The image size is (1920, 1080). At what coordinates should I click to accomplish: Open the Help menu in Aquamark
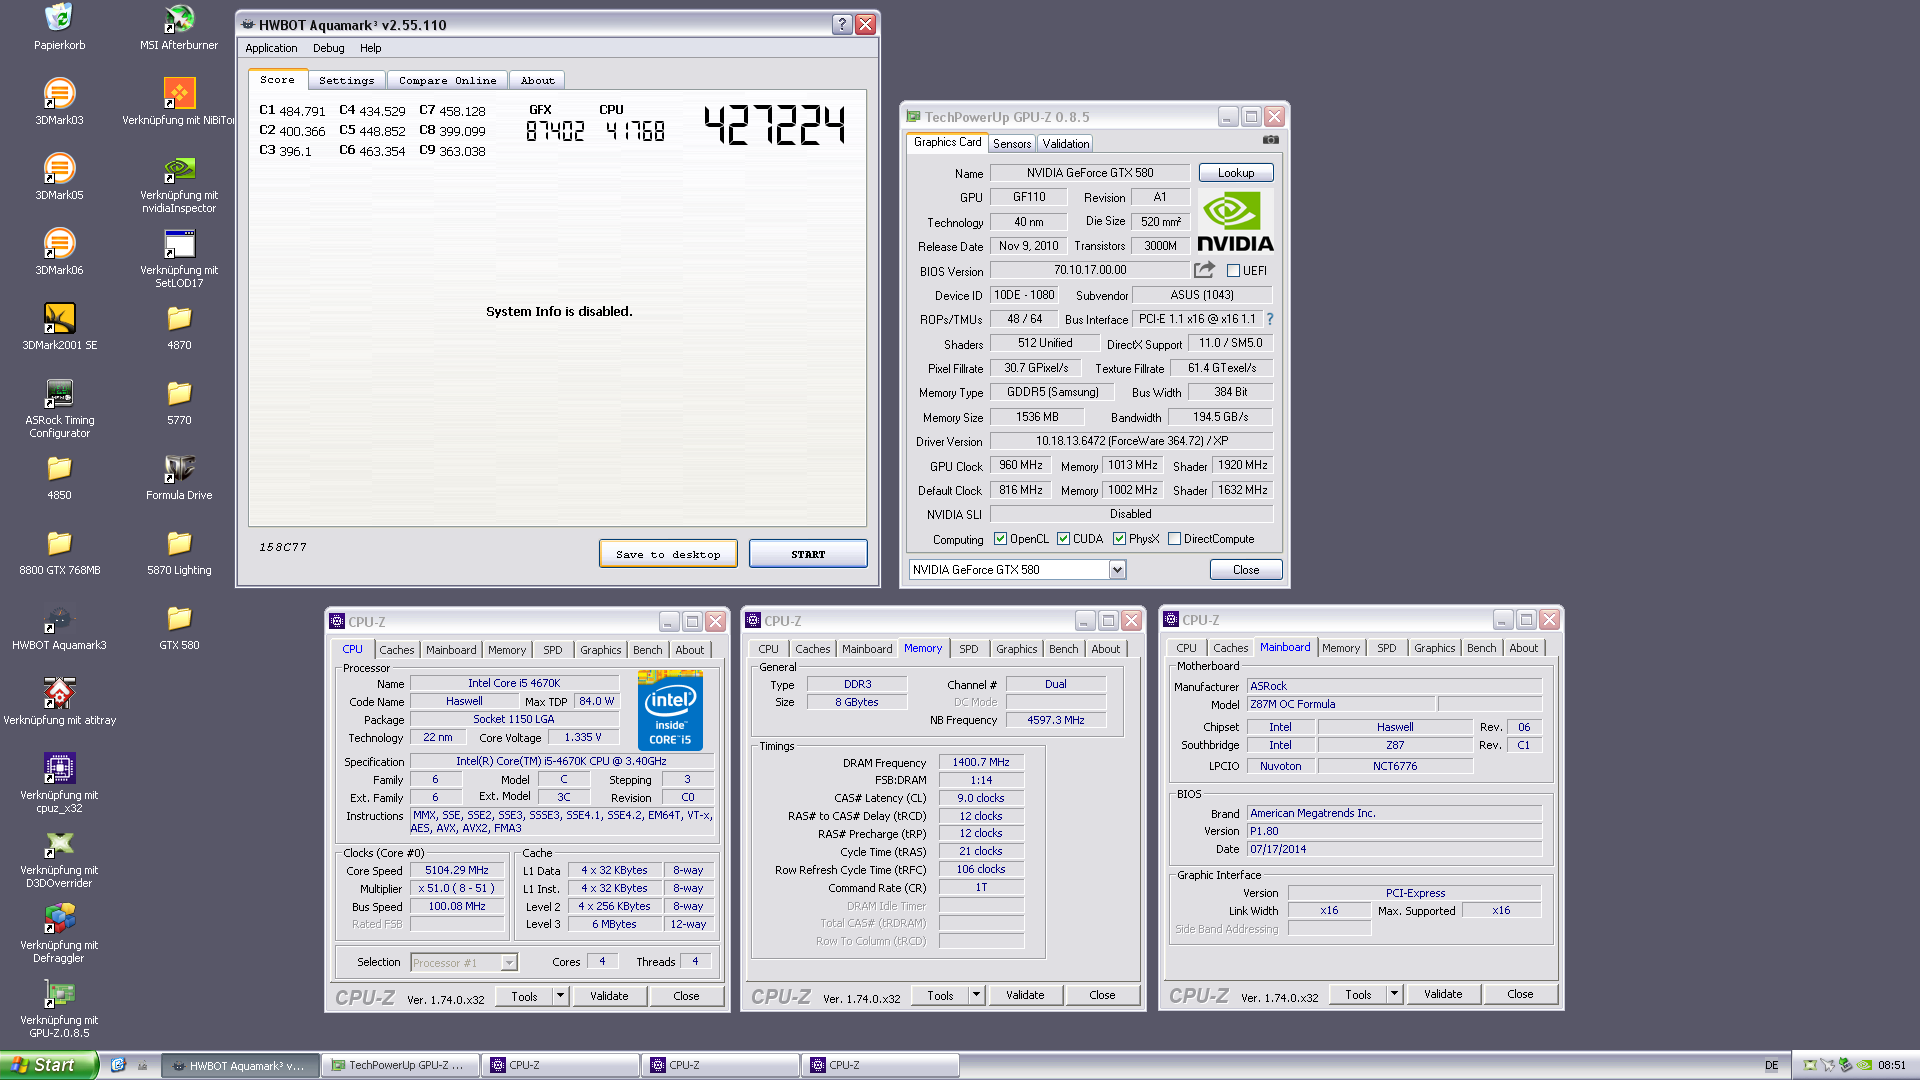coord(370,48)
